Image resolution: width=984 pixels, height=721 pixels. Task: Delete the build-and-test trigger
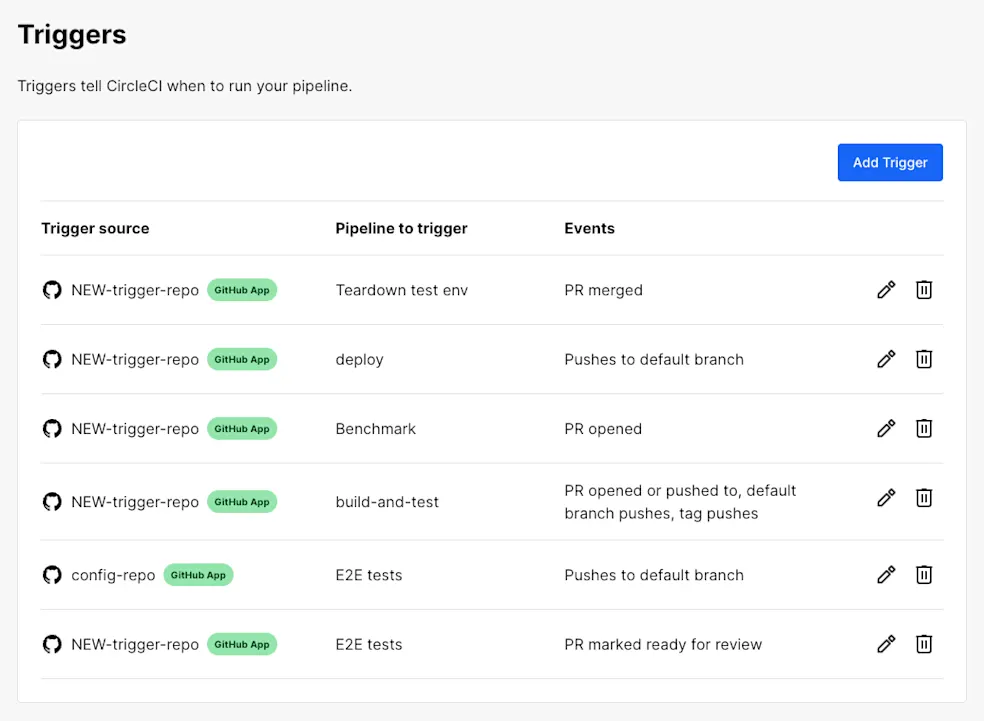(924, 498)
